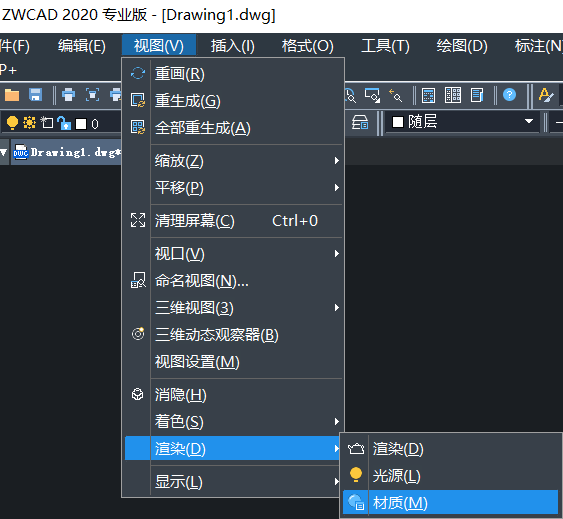Open the Properties panel toolbar icon
563x519 pixels.
(477, 96)
